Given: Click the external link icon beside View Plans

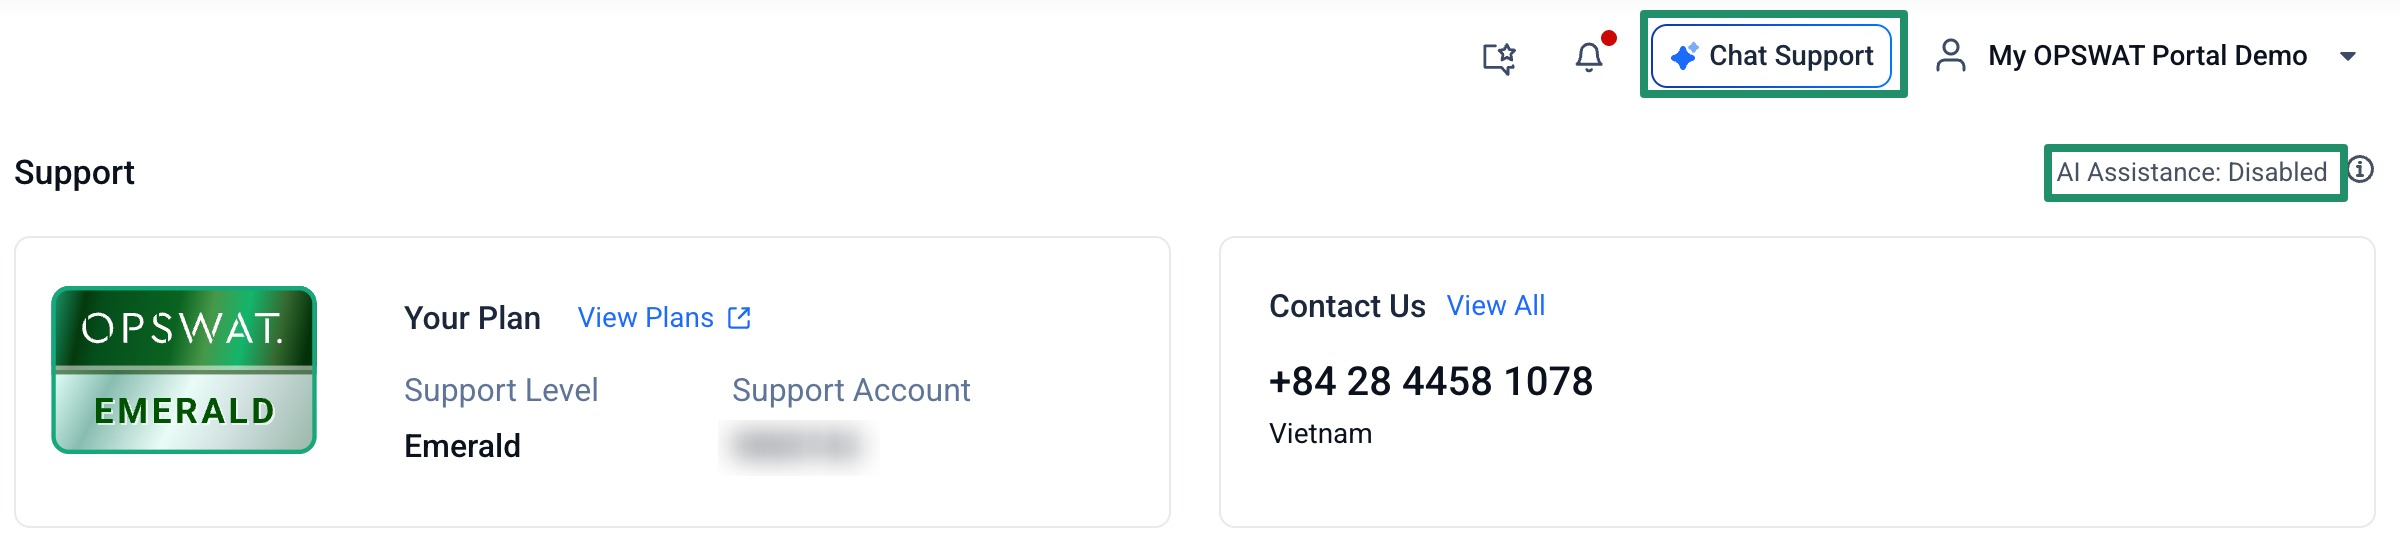Looking at the screenshot, I should point(739,318).
